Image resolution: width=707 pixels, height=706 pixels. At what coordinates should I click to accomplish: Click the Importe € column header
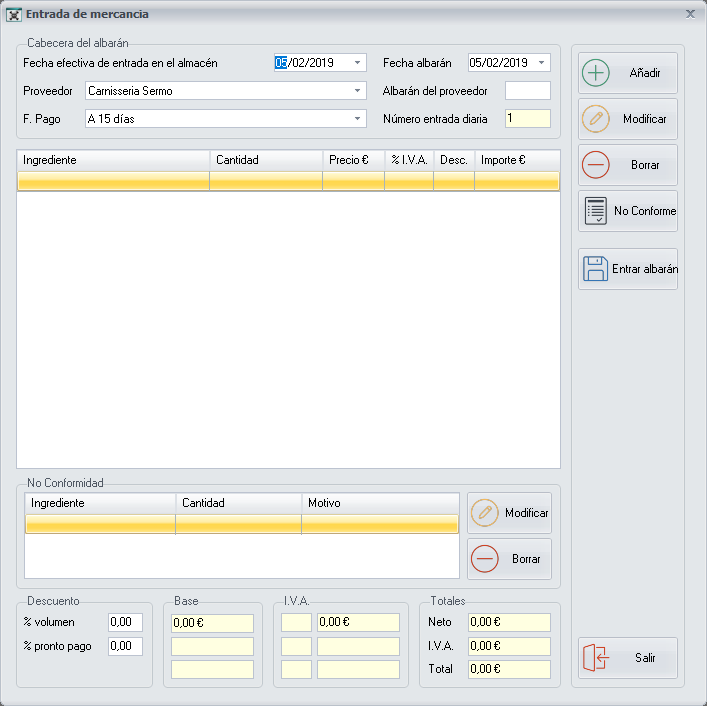click(515, 160)
